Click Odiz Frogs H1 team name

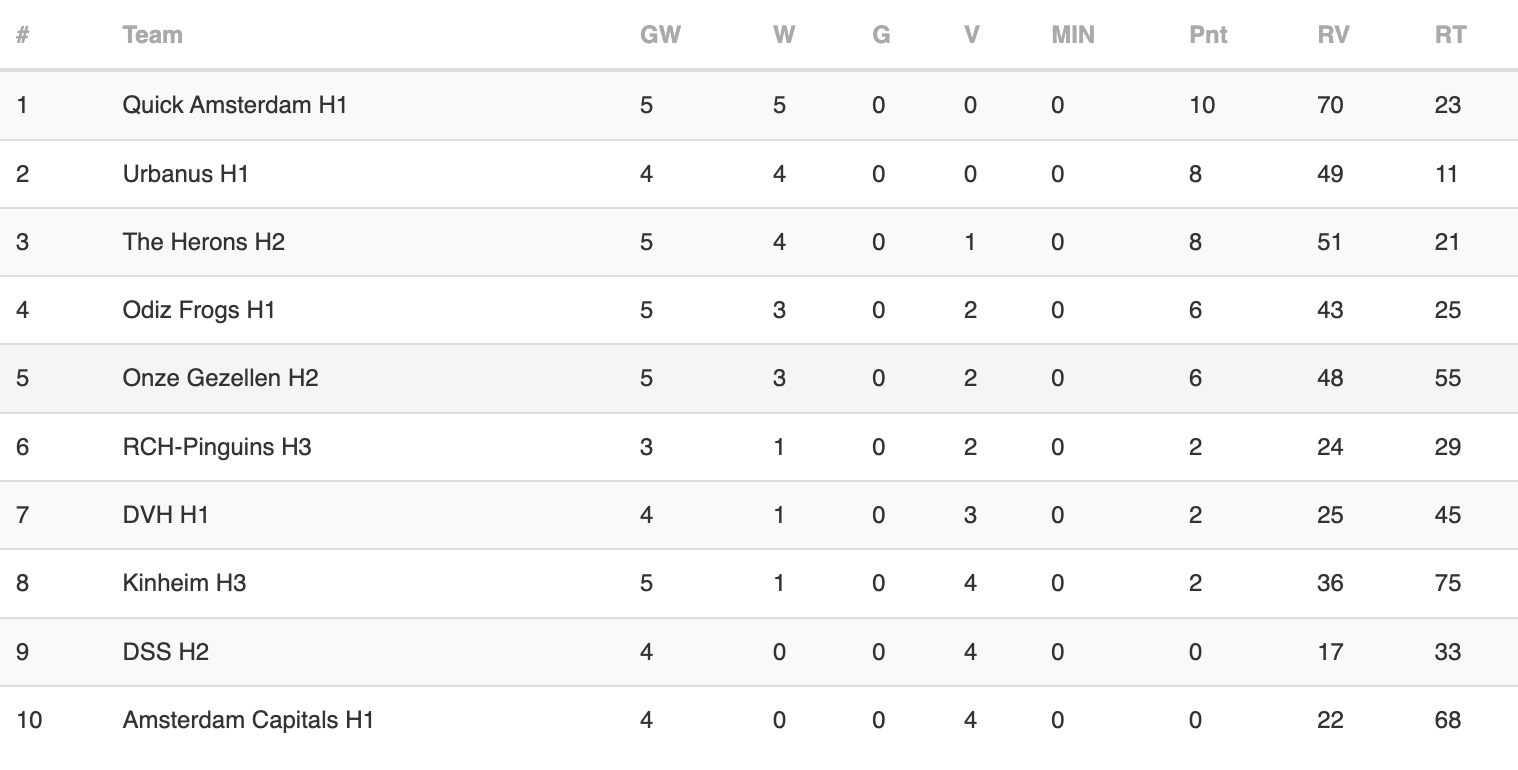coord(199,310)
